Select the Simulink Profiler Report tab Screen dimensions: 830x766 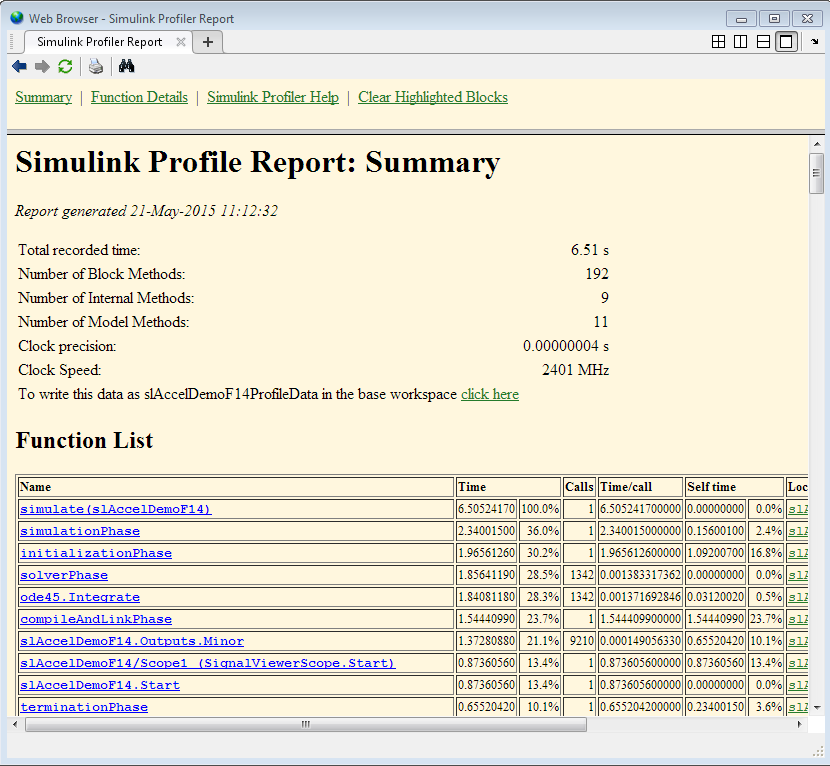pos(99,42)
